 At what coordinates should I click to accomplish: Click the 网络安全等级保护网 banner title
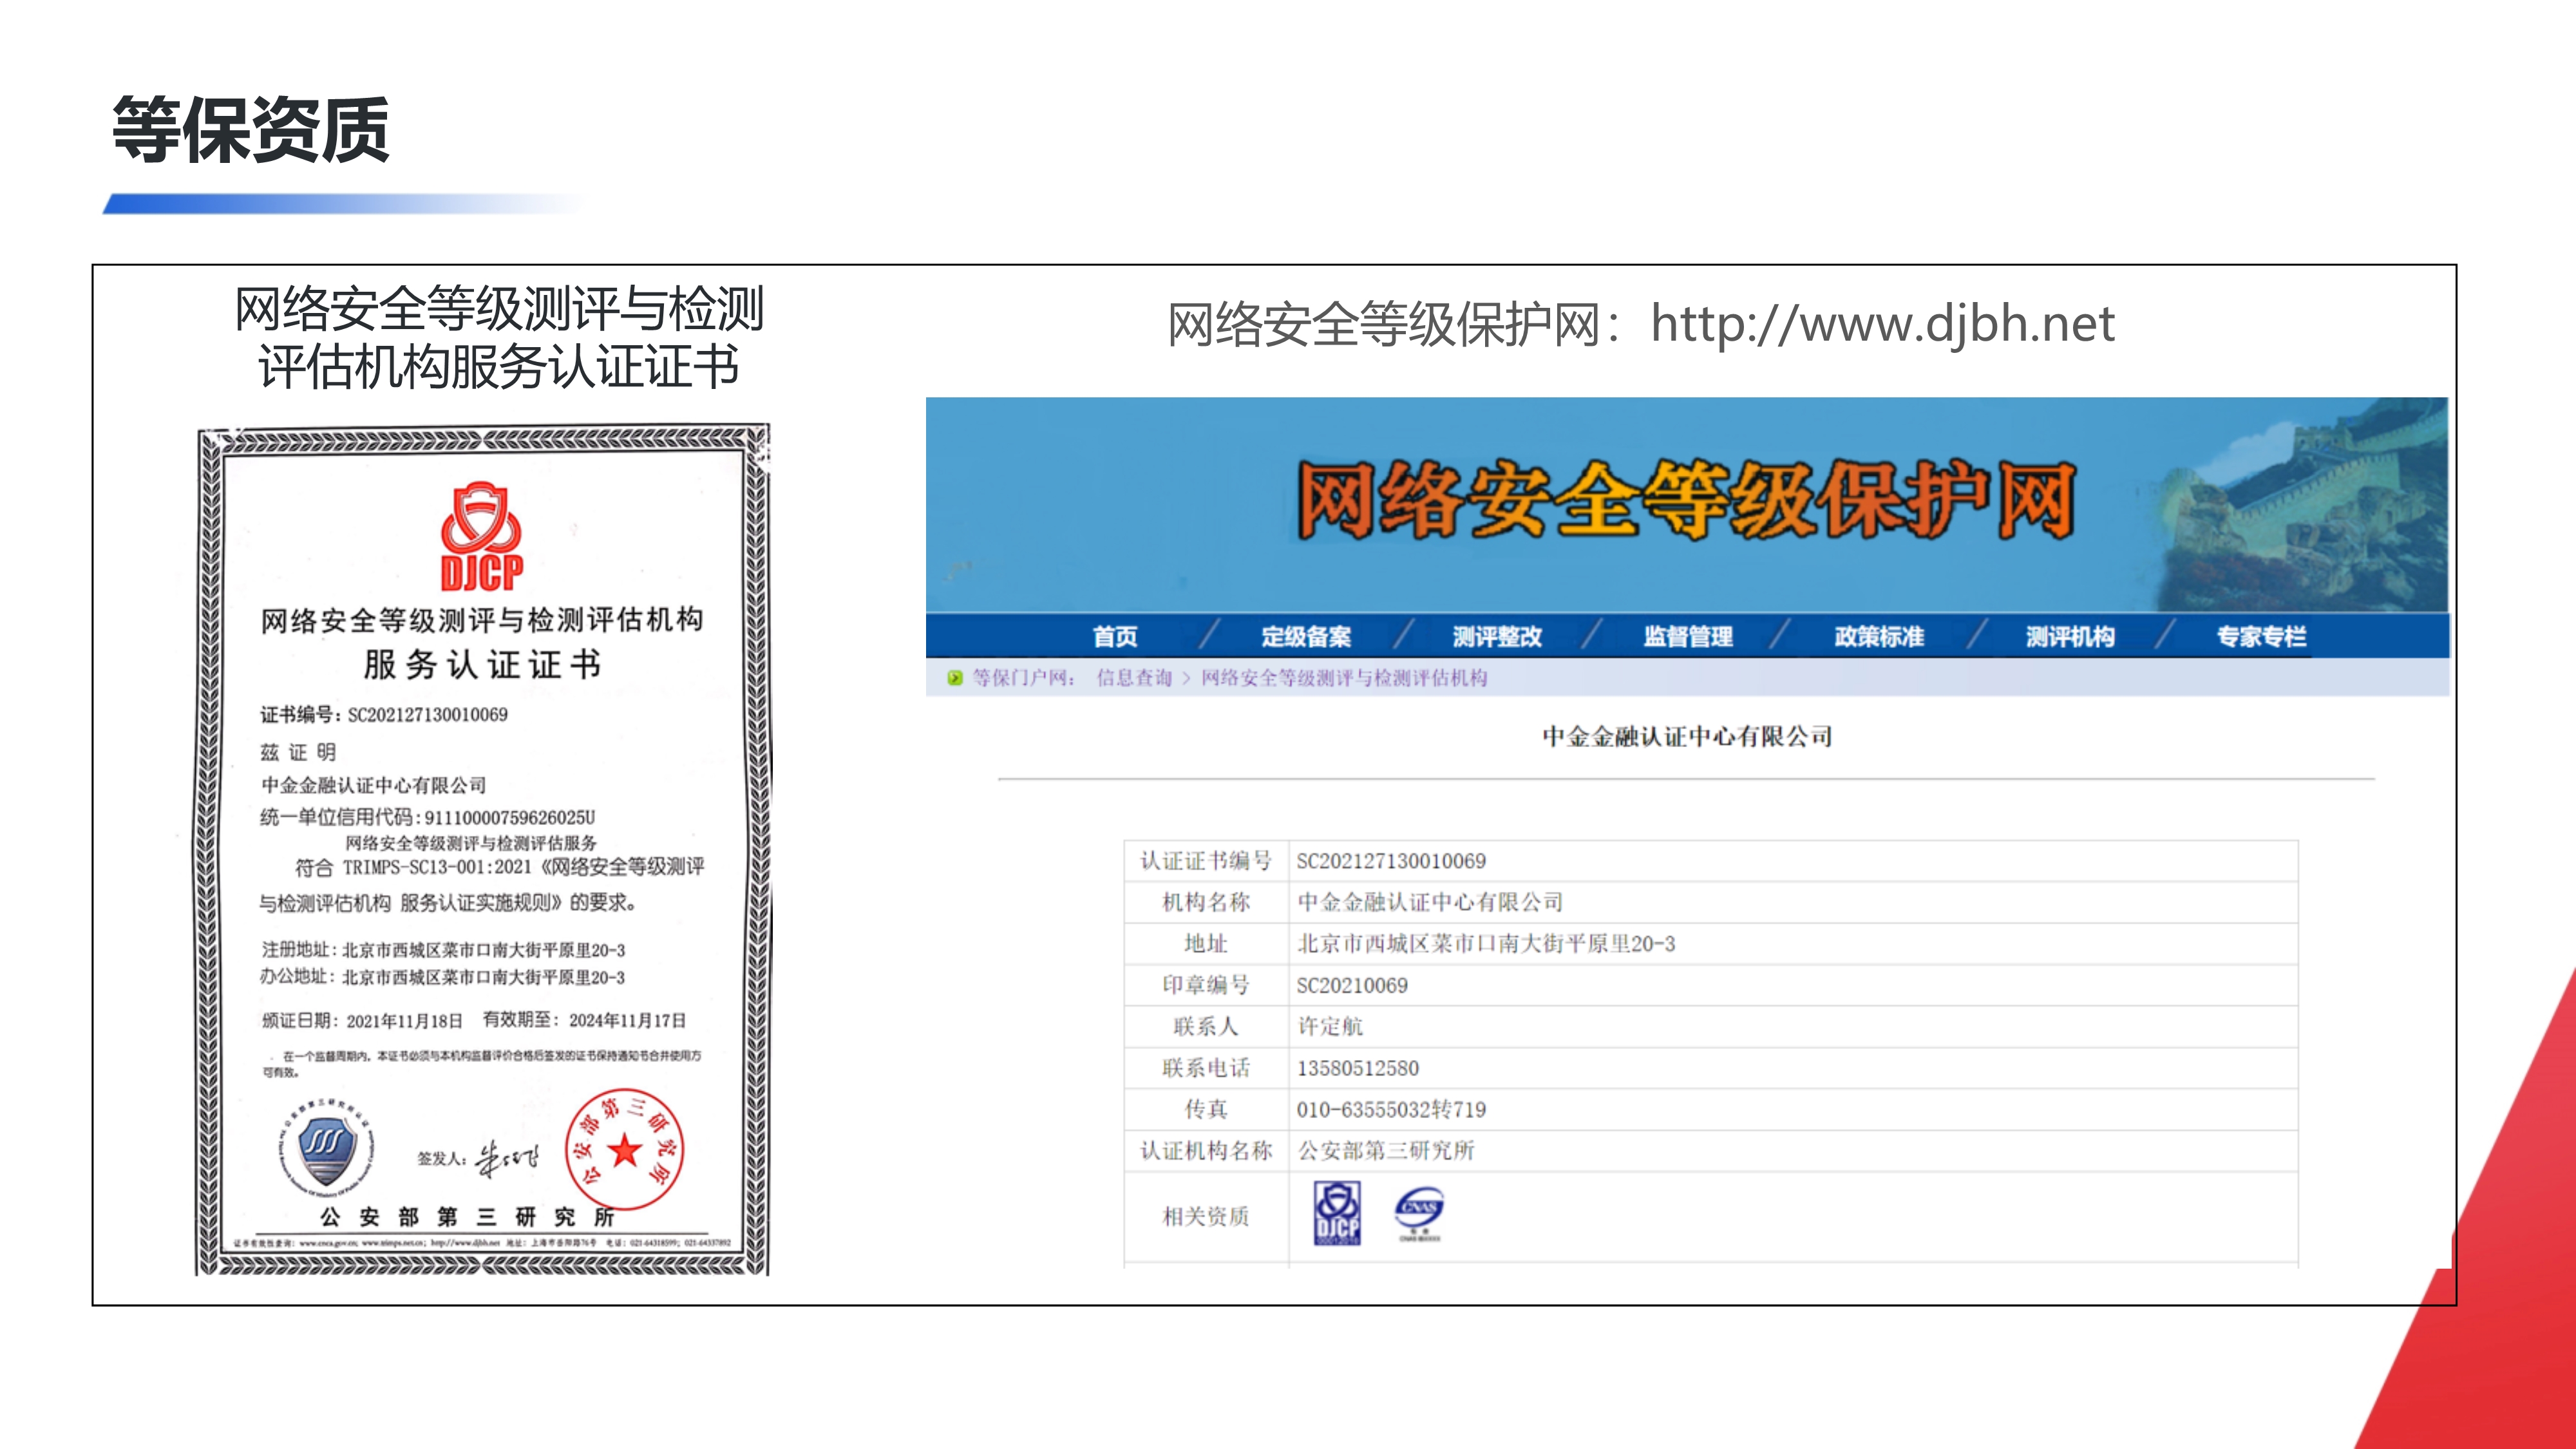coord(1687,500)
